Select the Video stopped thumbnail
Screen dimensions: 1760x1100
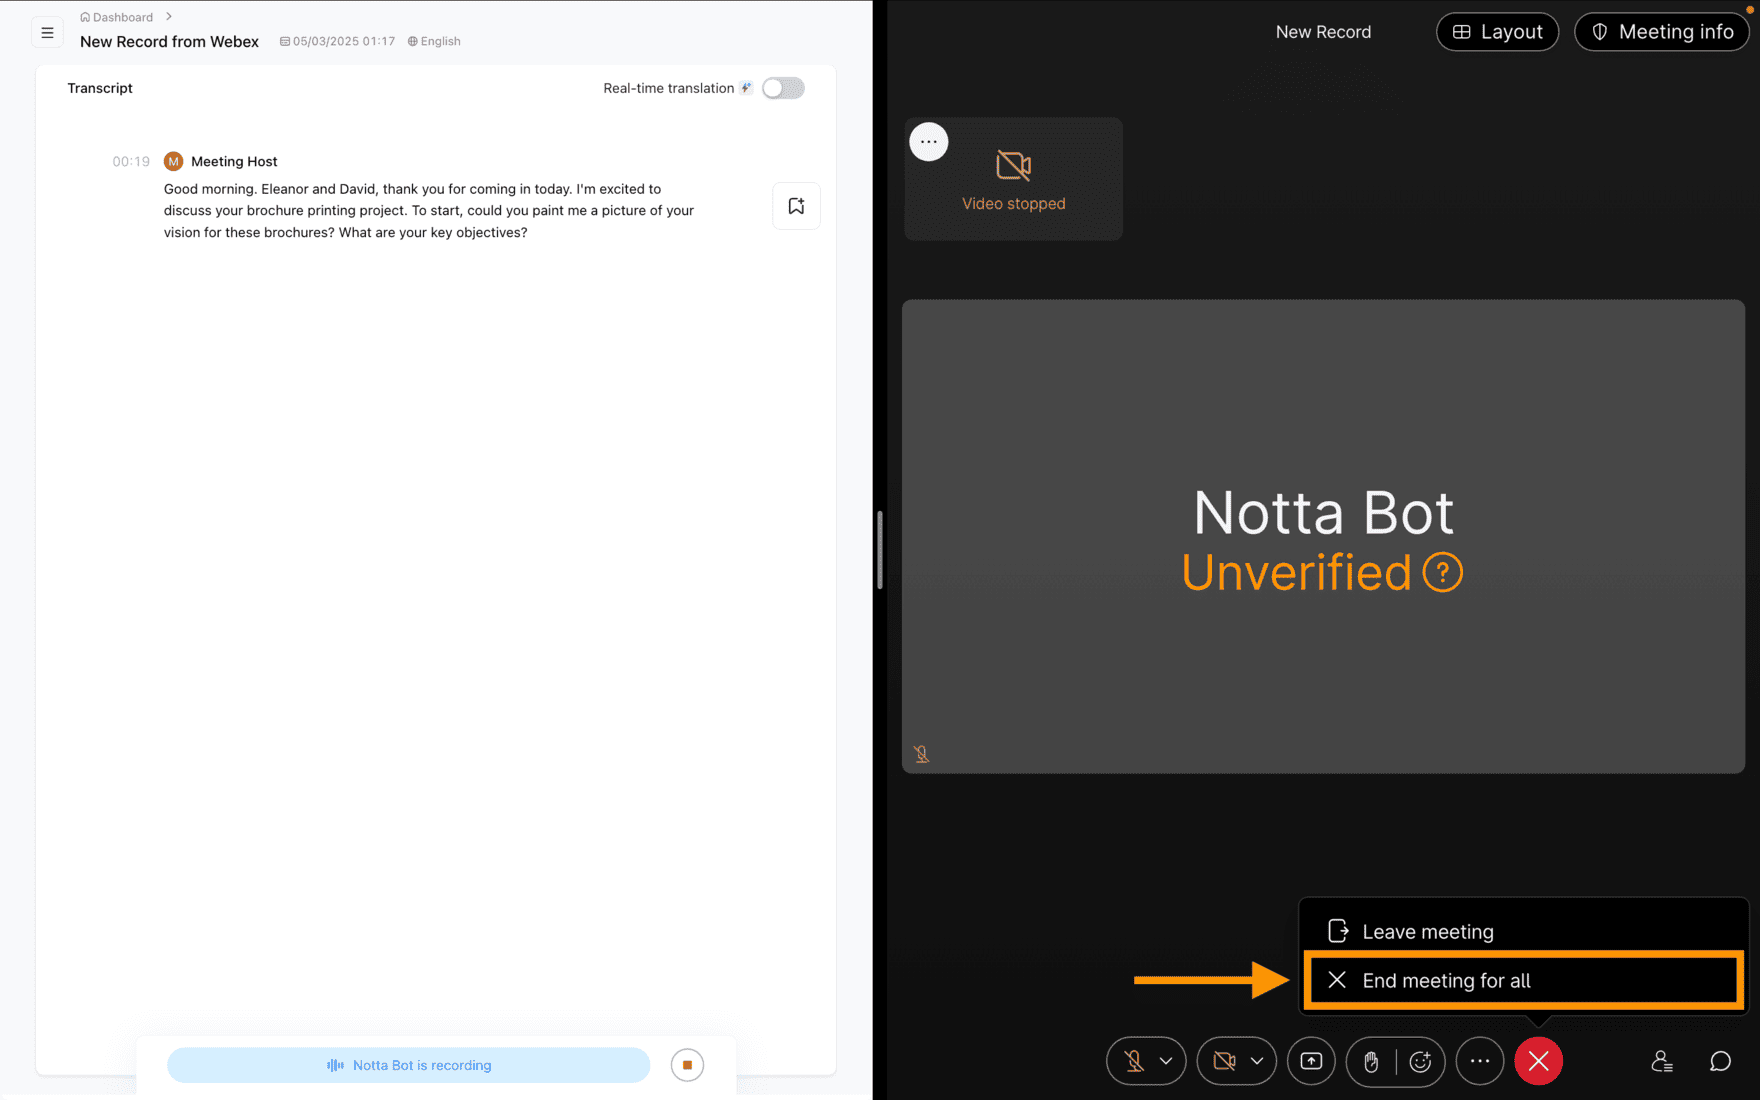point(1013,179)
